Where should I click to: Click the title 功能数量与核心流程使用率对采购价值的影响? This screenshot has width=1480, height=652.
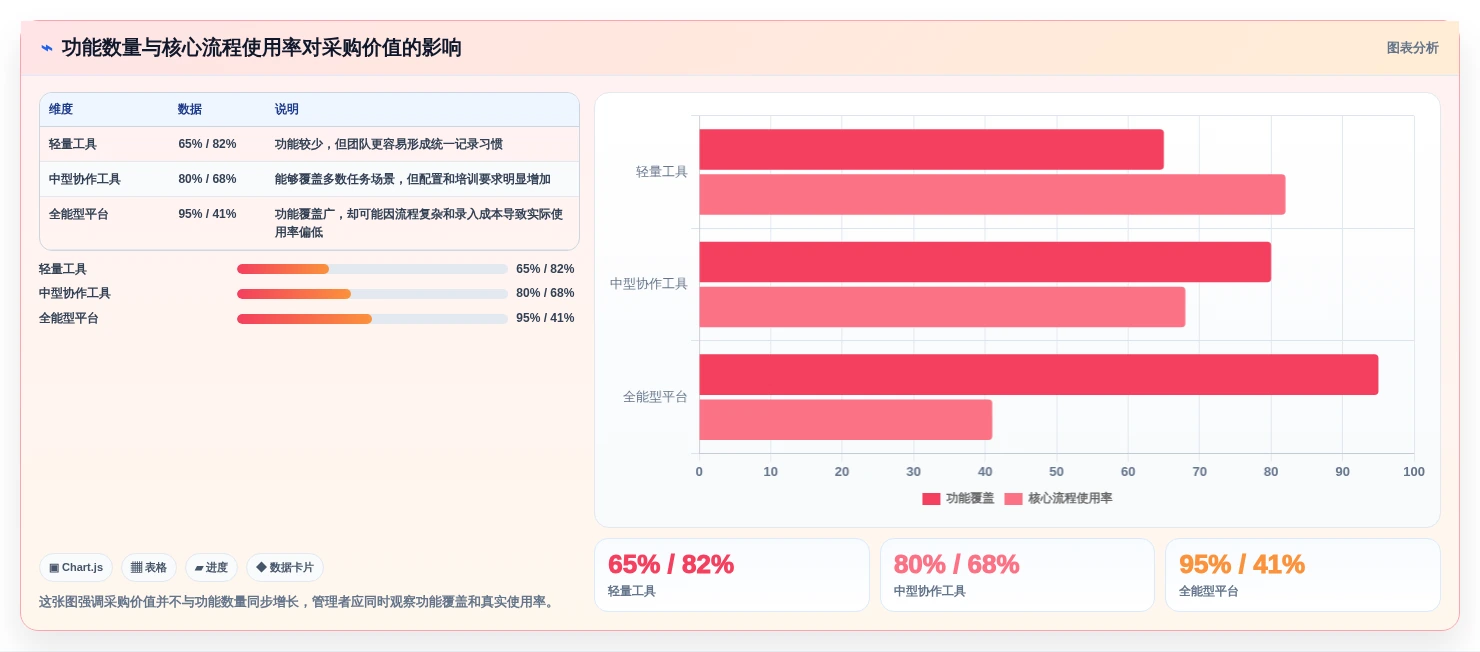[x=262, y=48]
